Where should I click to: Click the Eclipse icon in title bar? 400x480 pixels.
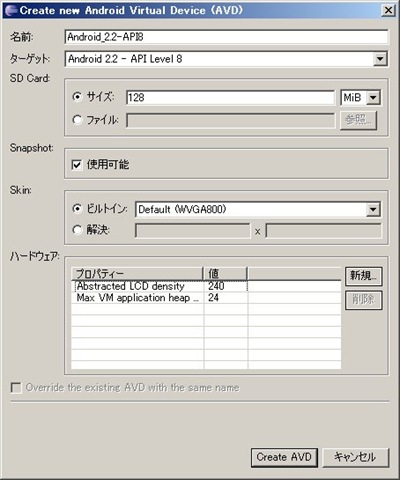tap(11, 11)
